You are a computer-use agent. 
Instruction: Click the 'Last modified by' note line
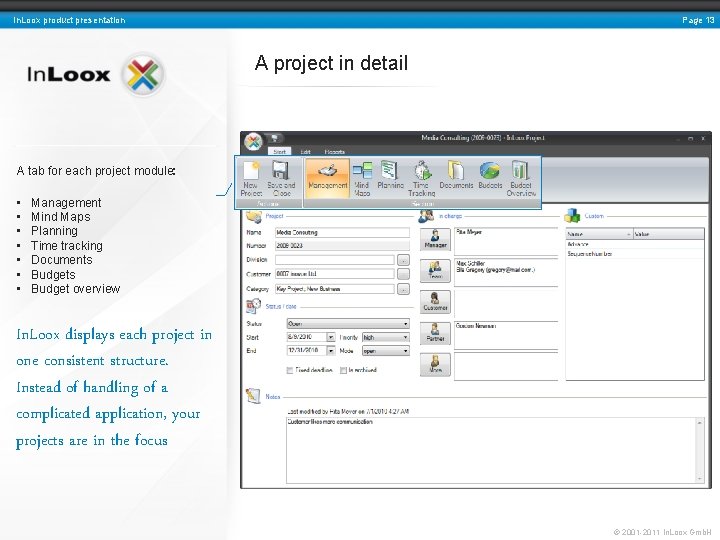[348, 411]
